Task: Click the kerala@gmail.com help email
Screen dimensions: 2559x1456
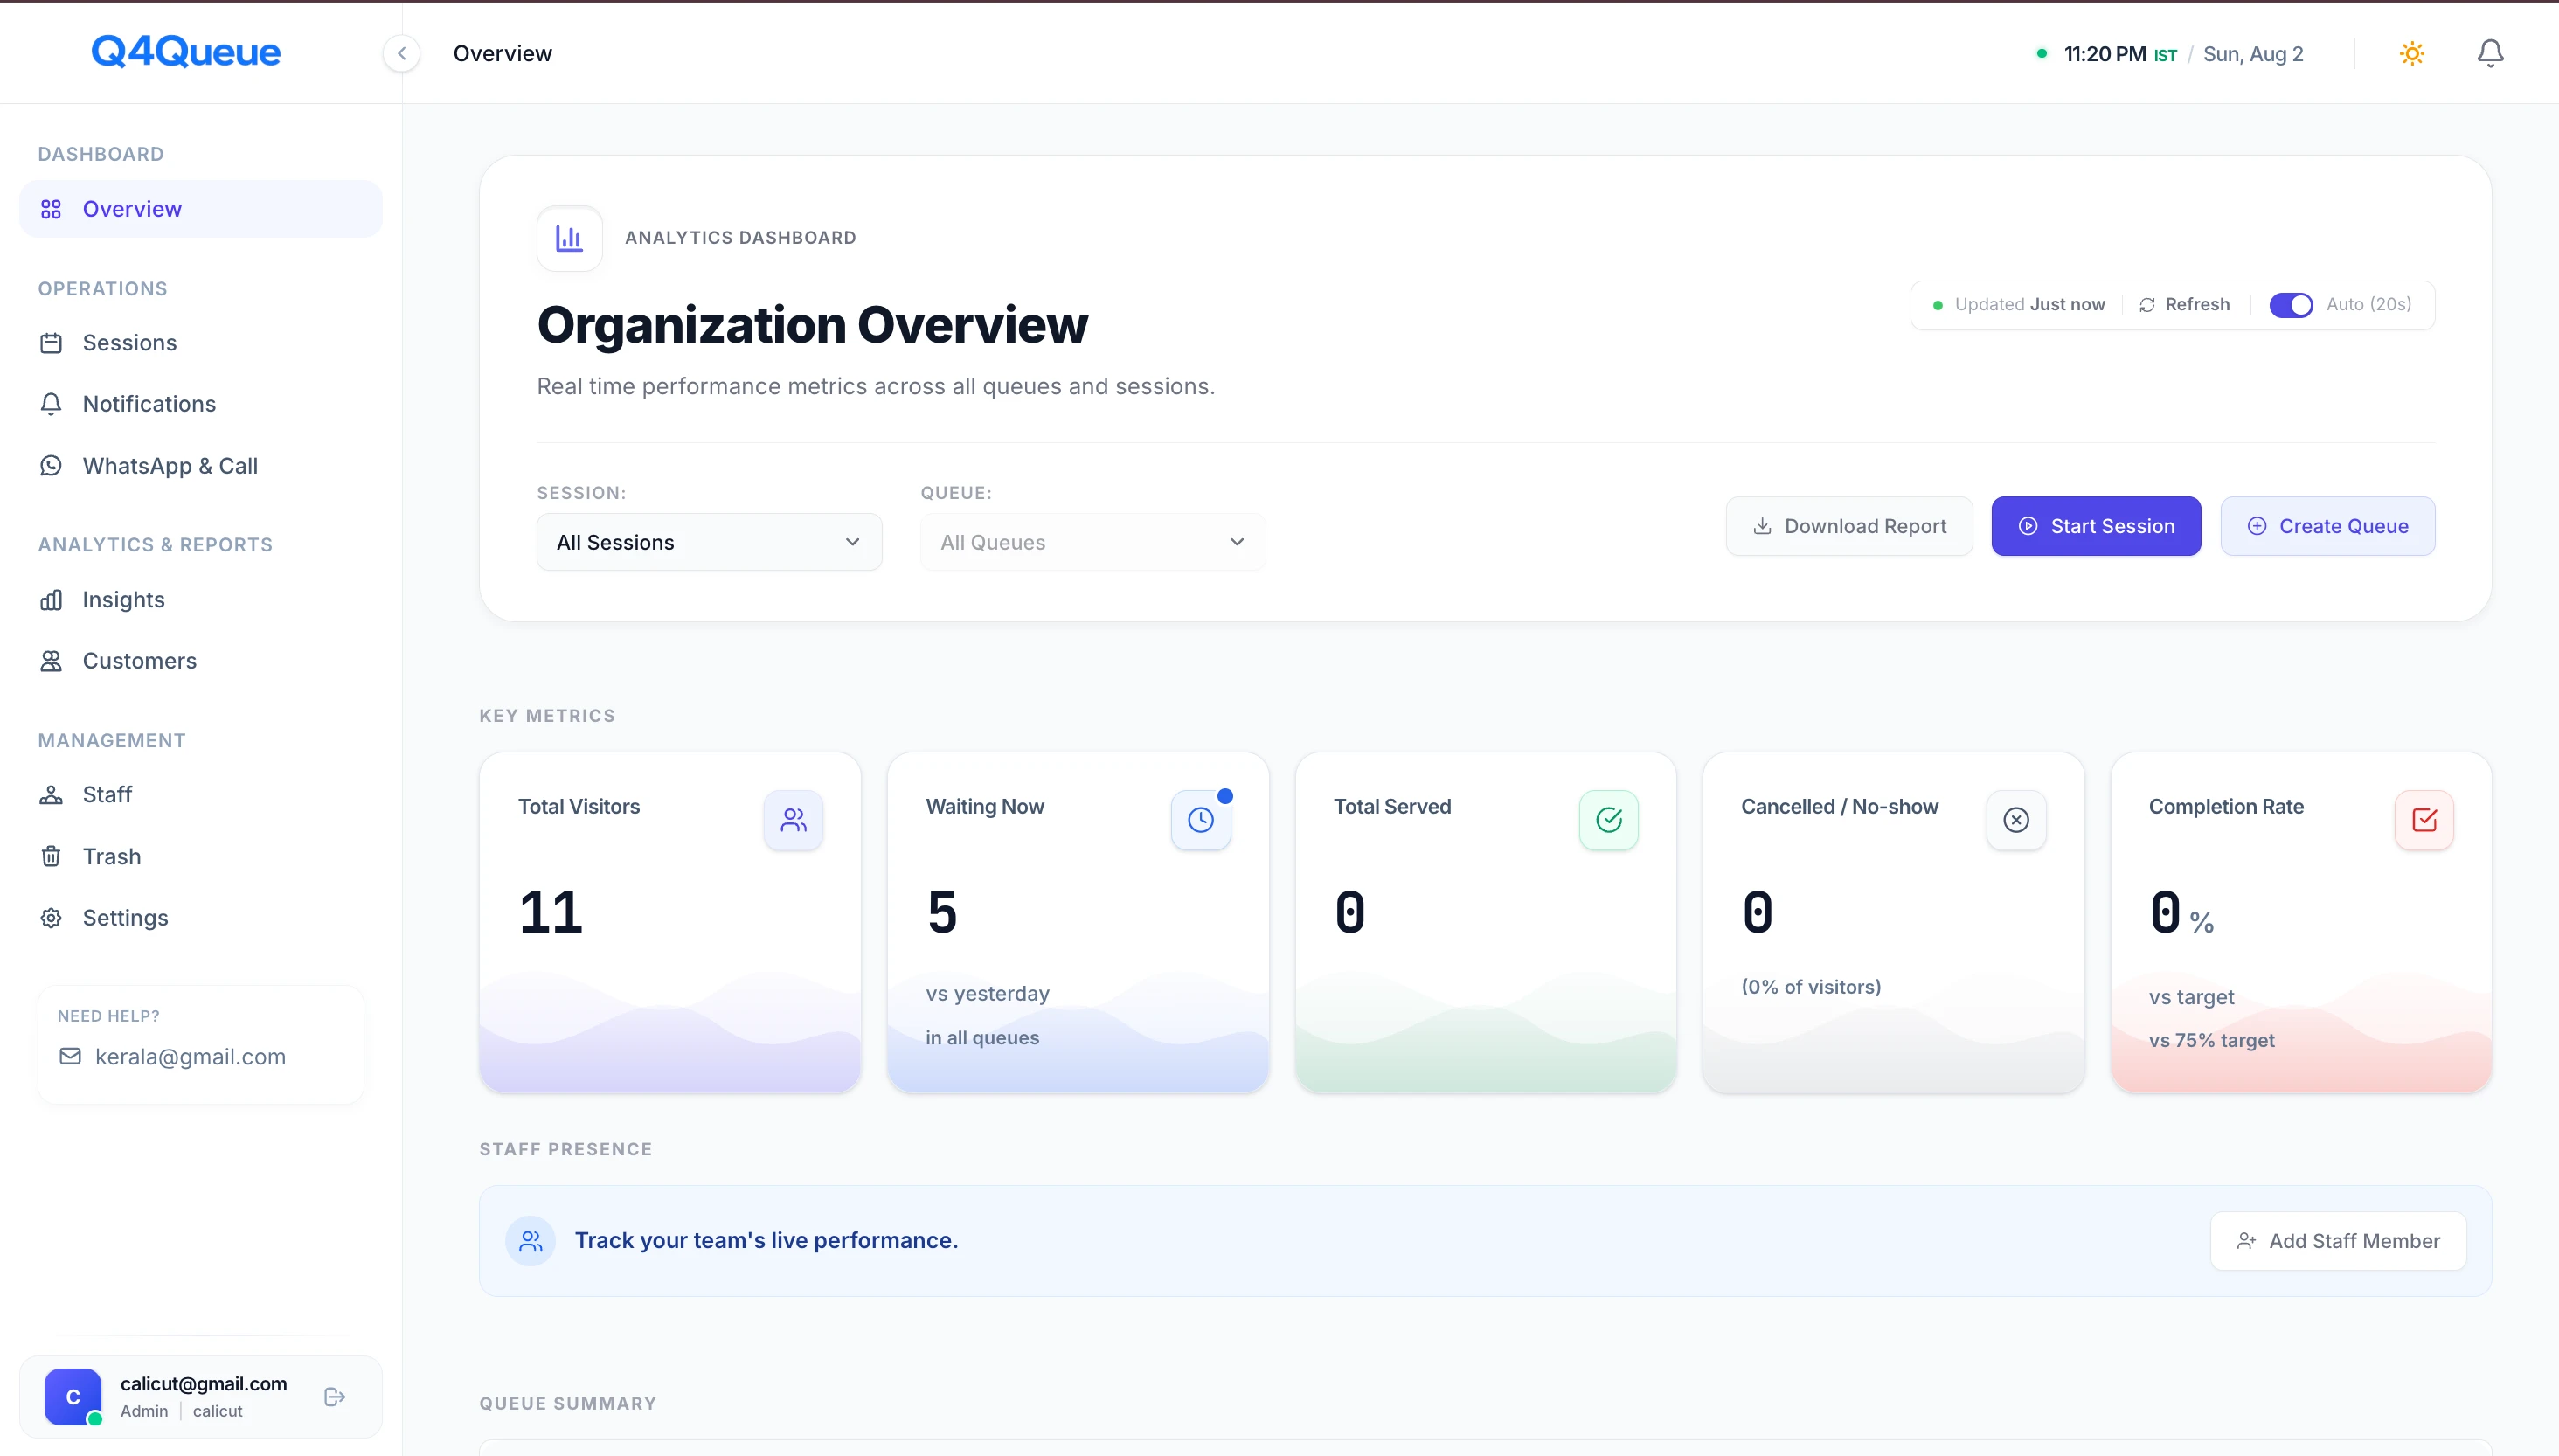Action: tap(190, 1057)
